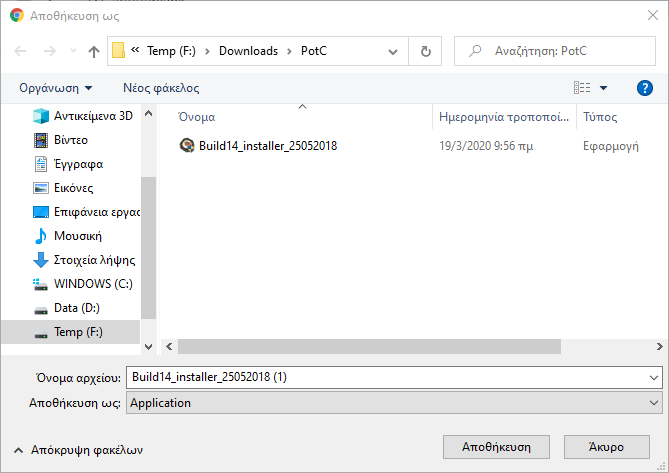Collapse folders with Απόκρυψη φακέλων
The image size is (669, 473).
[79, 450]
